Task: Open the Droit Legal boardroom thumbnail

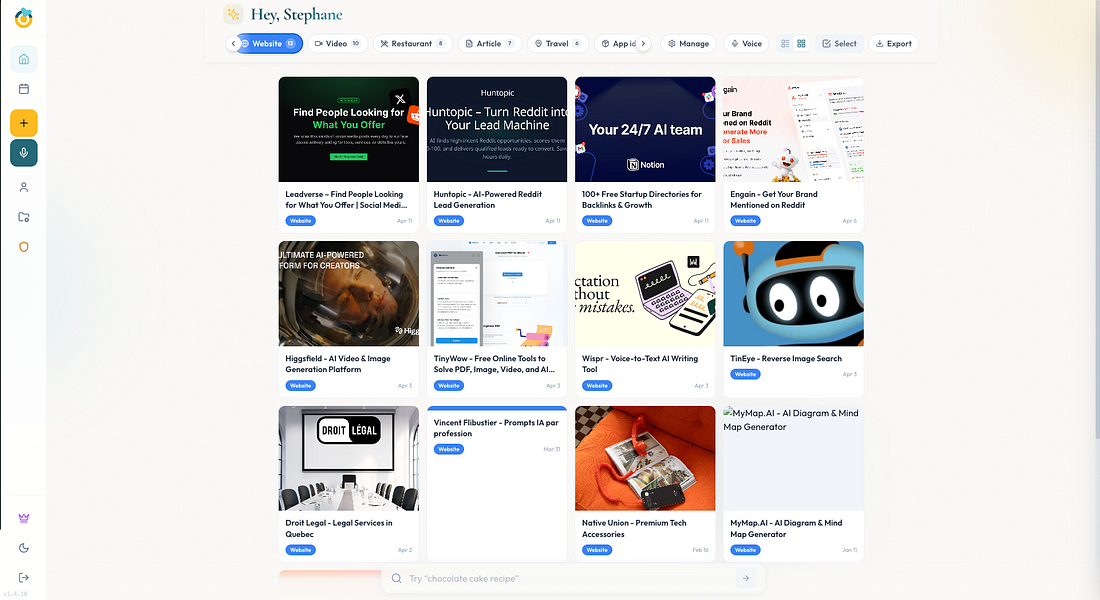Action: click(349, 458)
